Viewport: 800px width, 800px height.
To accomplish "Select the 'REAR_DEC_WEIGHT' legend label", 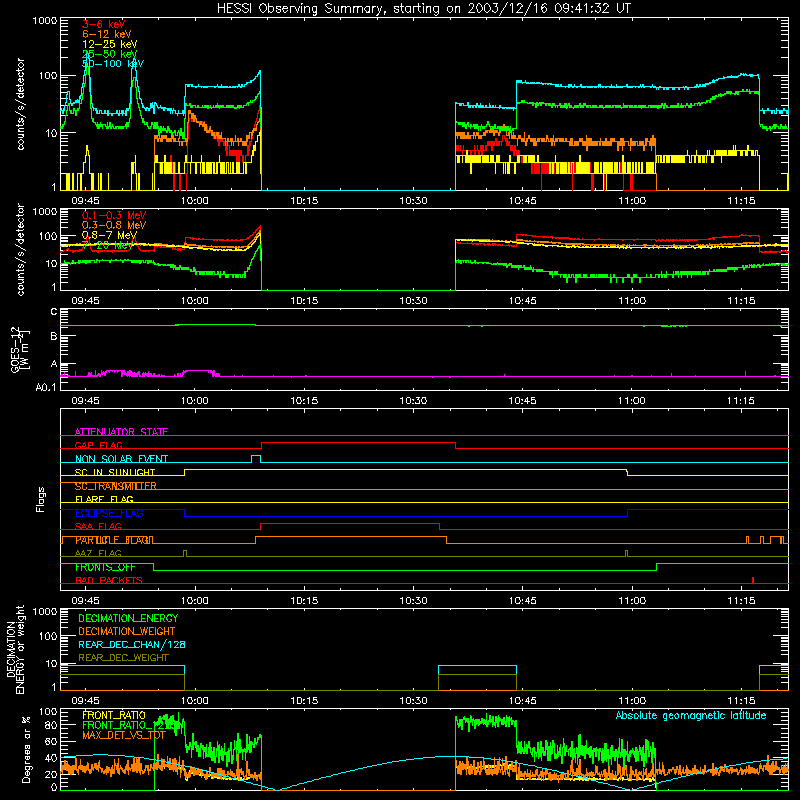I will click(x=123, y=658).
